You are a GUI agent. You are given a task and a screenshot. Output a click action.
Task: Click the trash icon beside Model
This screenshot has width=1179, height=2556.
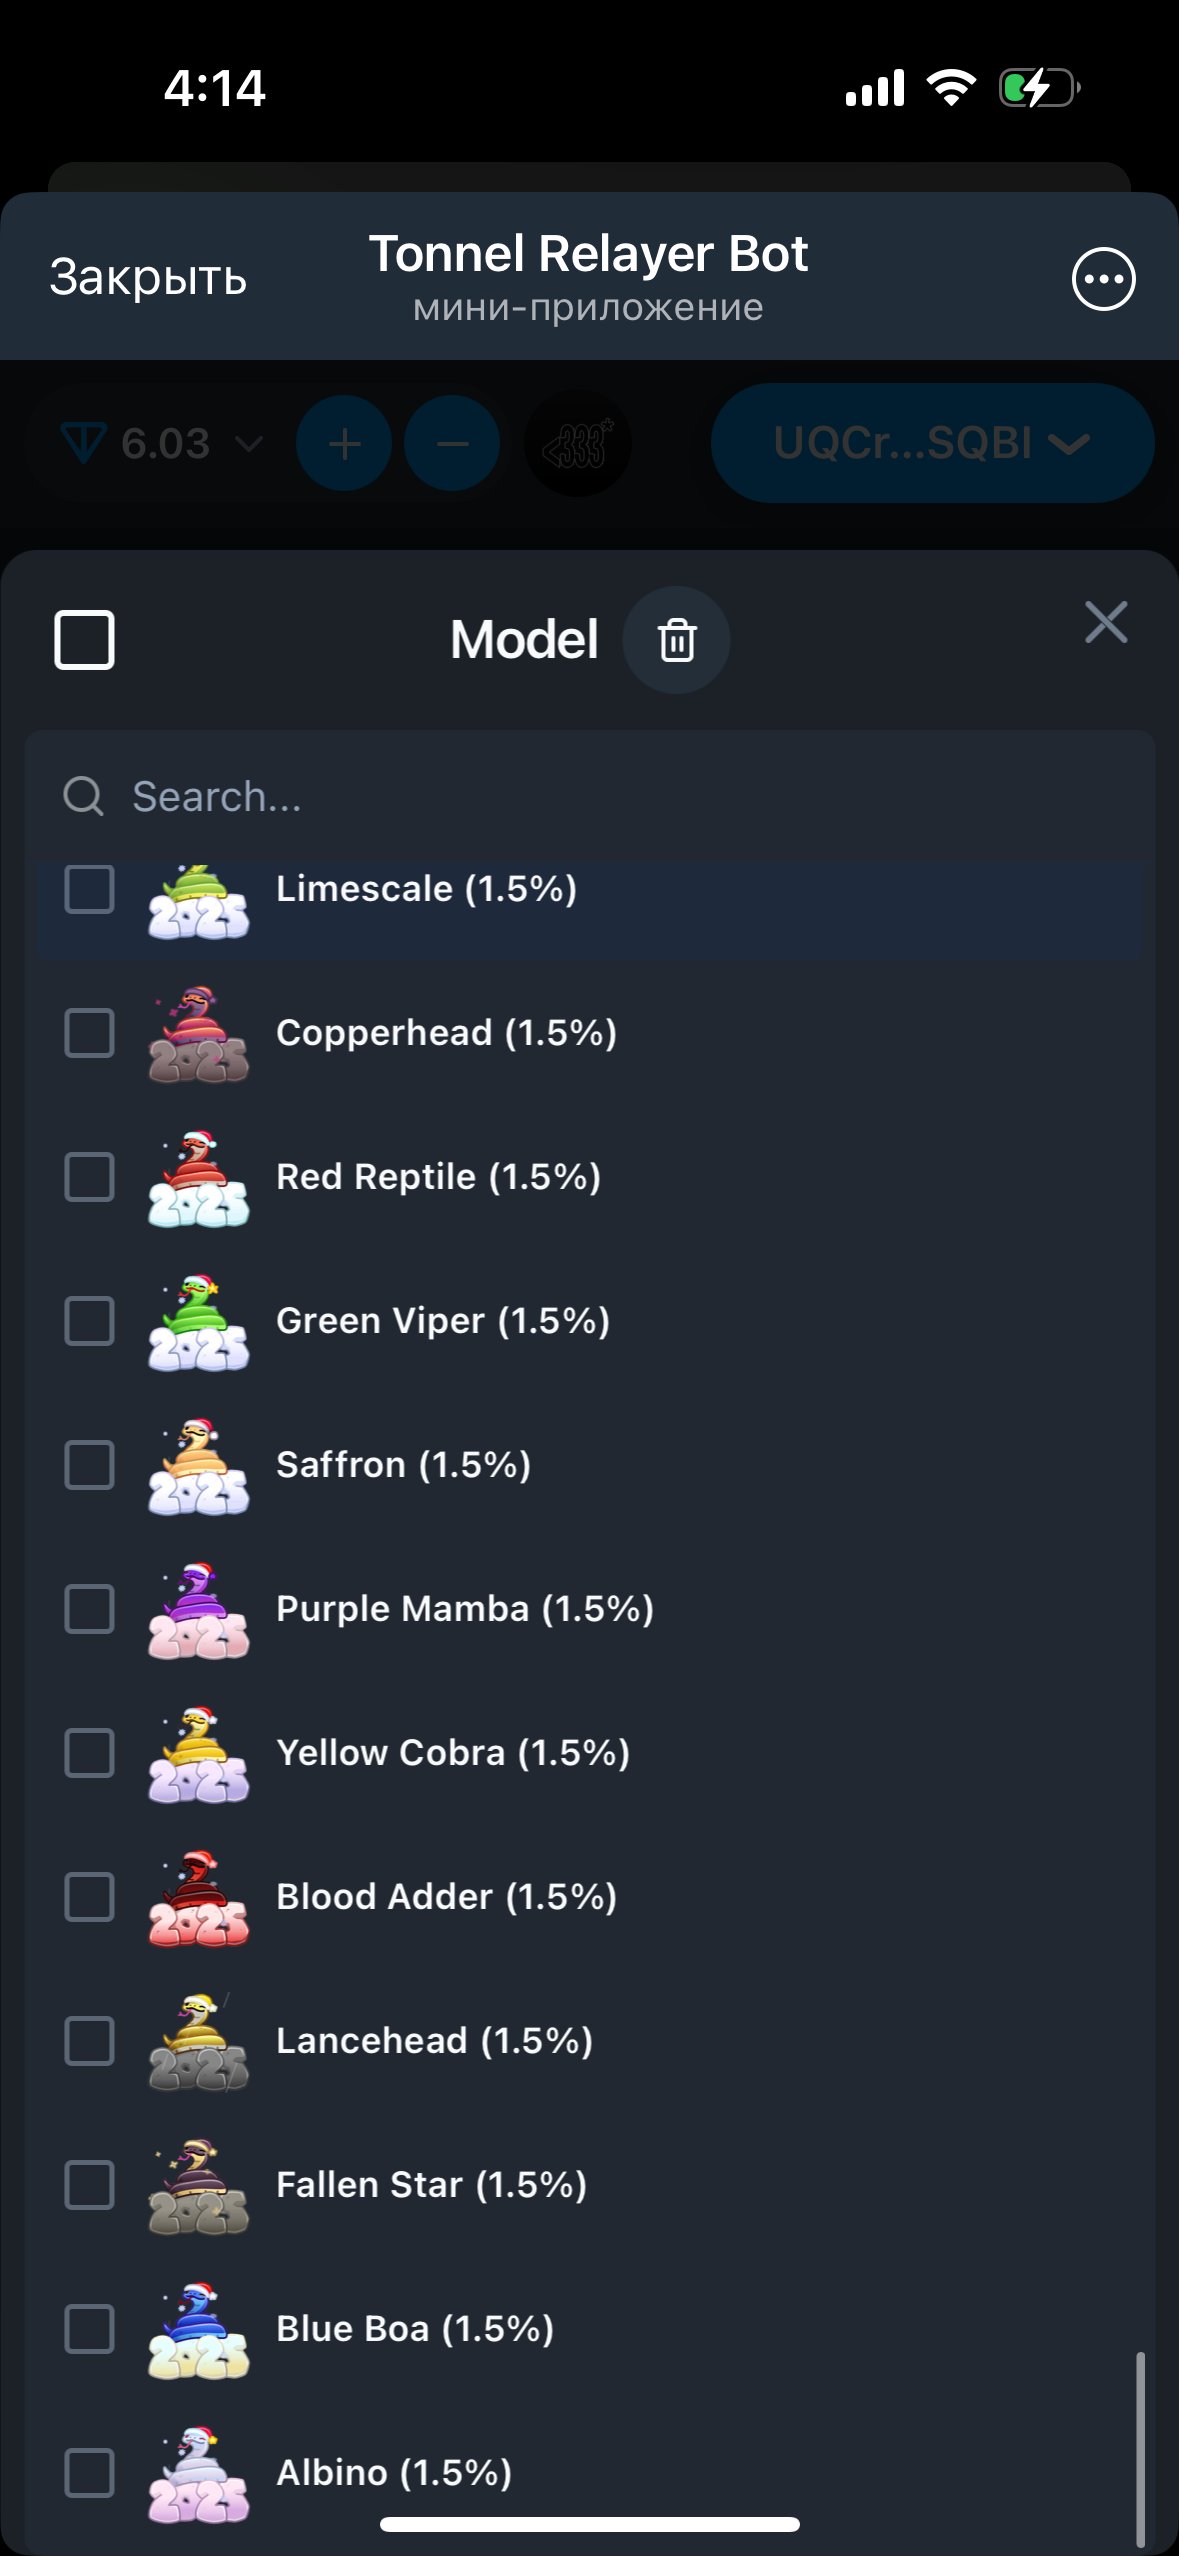676,640
